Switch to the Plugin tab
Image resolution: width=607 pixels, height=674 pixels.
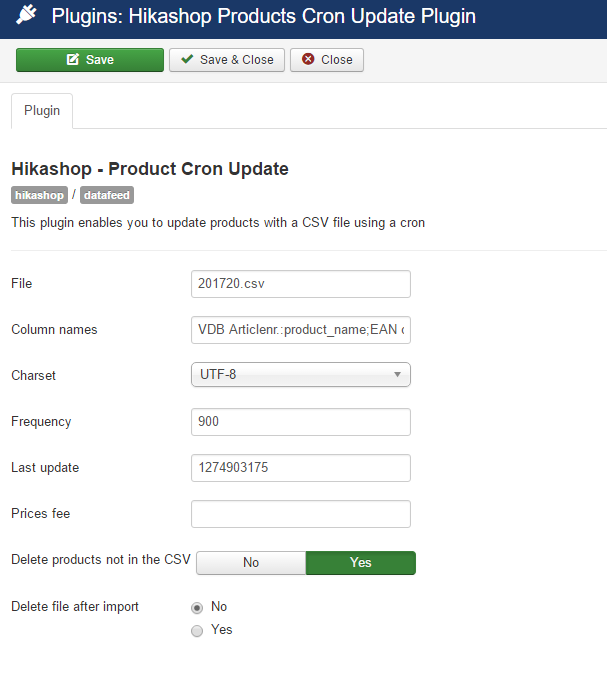coord(42,111)
